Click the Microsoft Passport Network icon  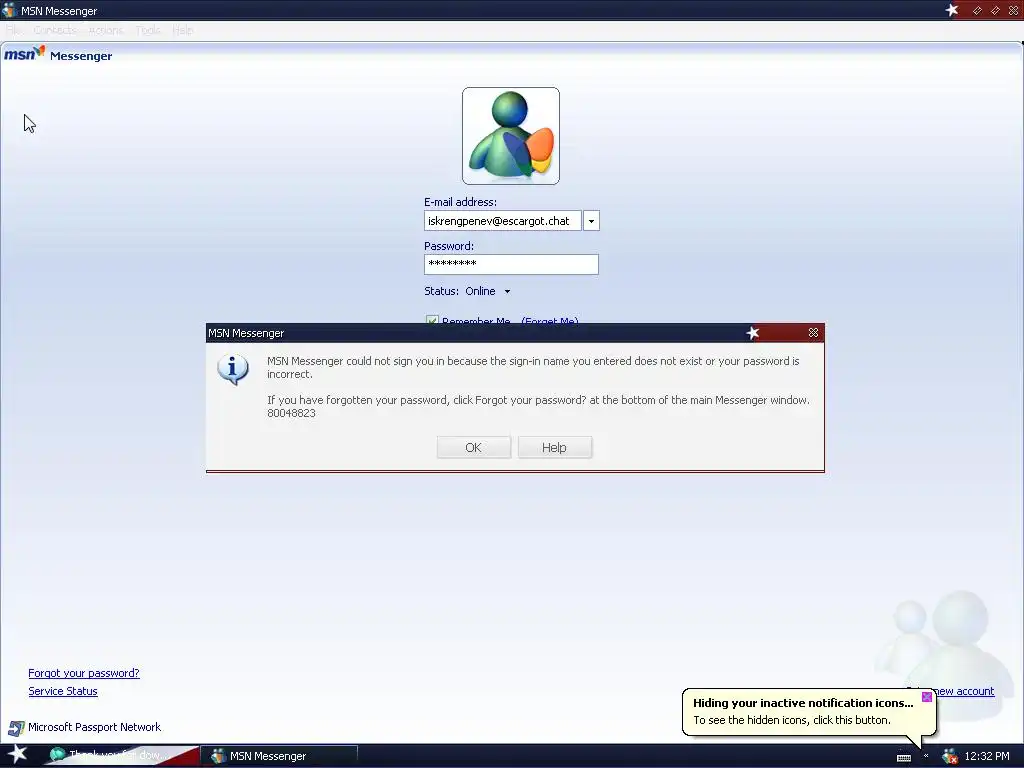point(16,728)
